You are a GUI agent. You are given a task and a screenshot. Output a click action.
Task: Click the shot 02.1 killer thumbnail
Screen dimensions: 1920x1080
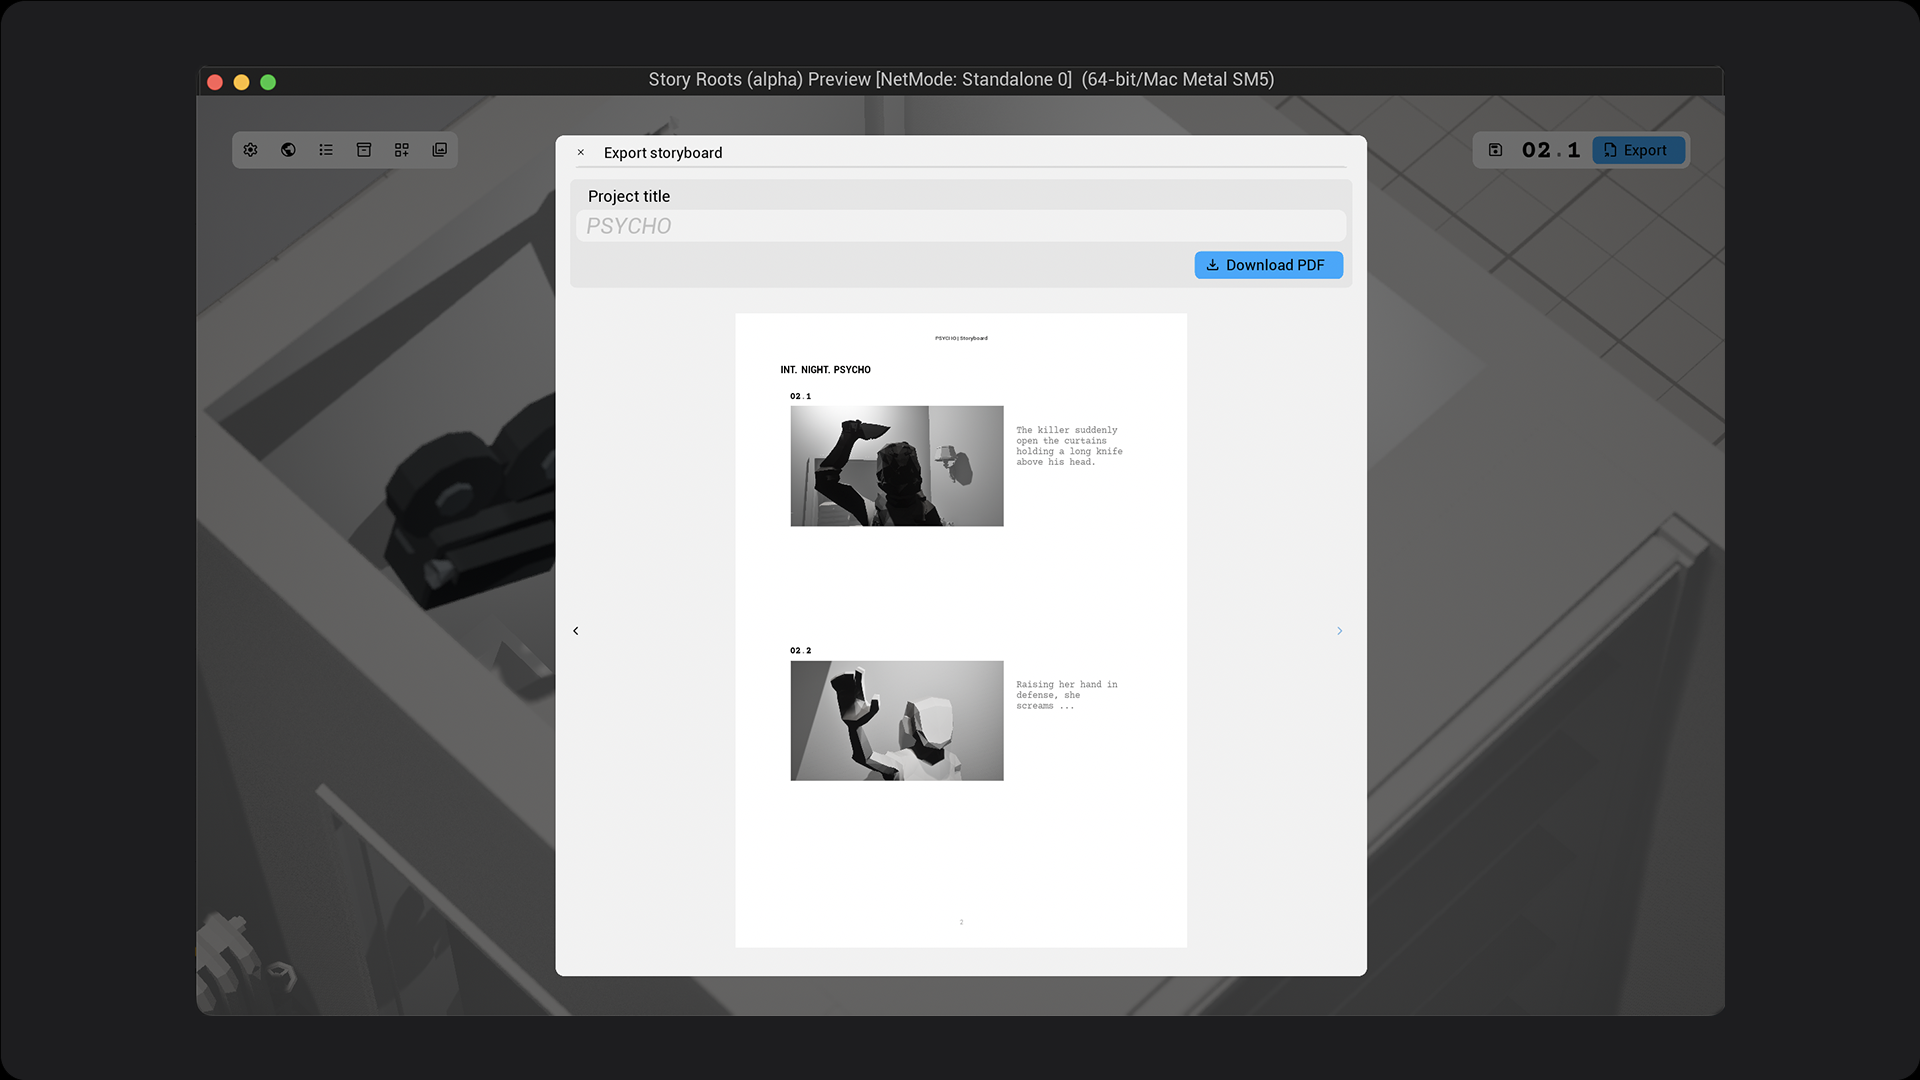pos(896,466)
